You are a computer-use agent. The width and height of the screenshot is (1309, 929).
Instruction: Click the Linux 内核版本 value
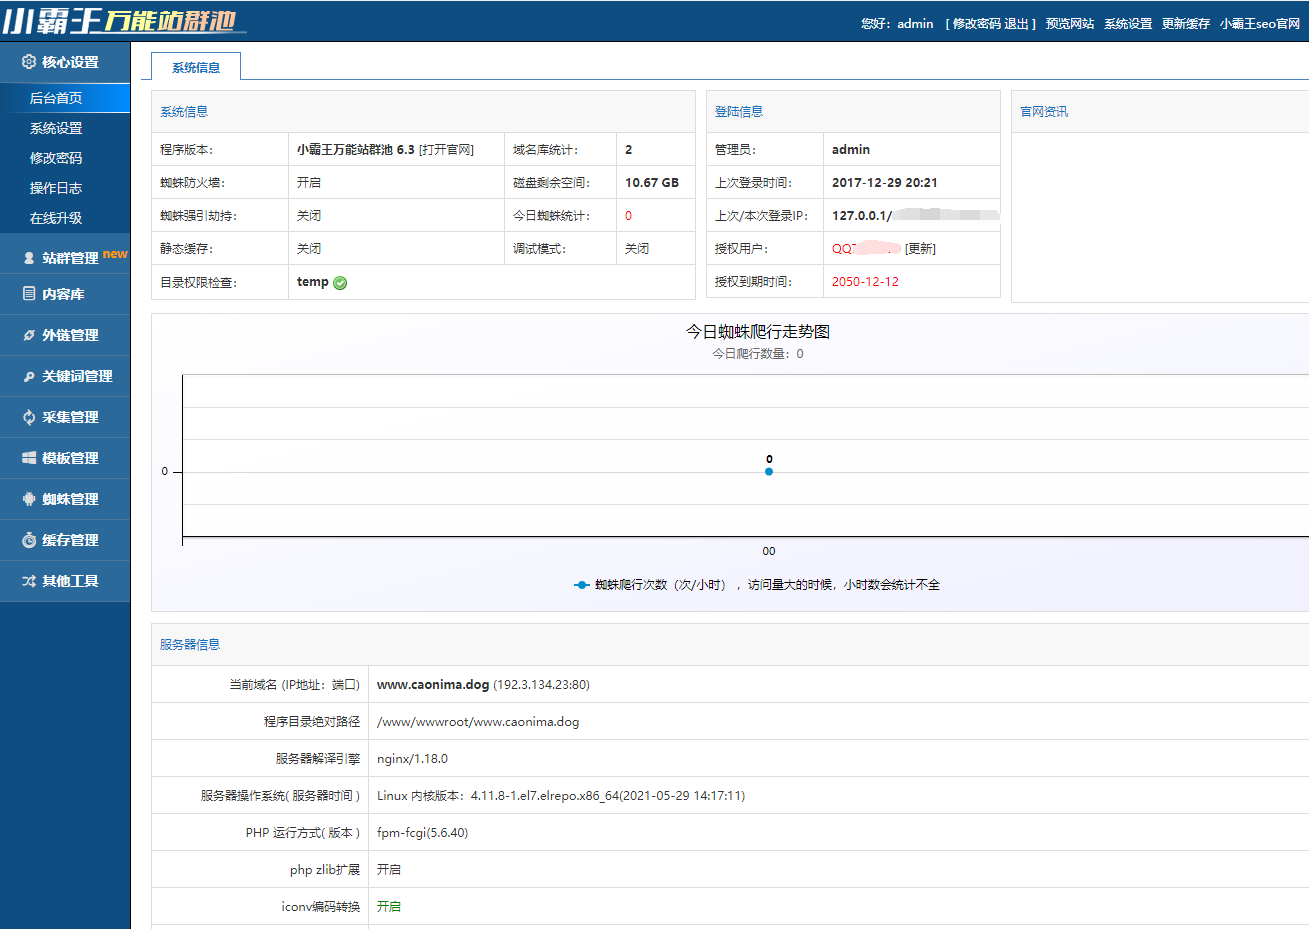pos(561,796)
